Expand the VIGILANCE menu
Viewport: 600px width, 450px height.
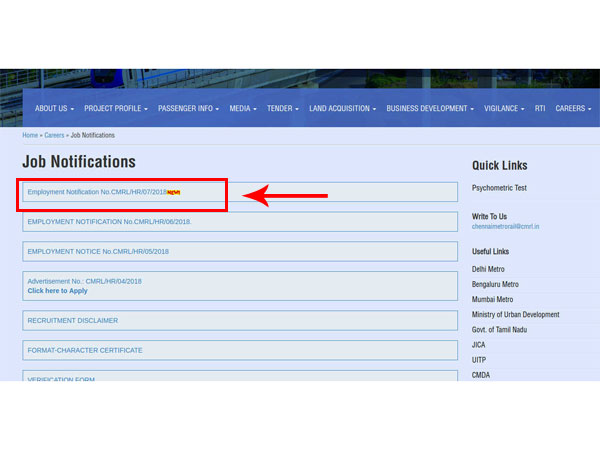(x=504, y=109)
